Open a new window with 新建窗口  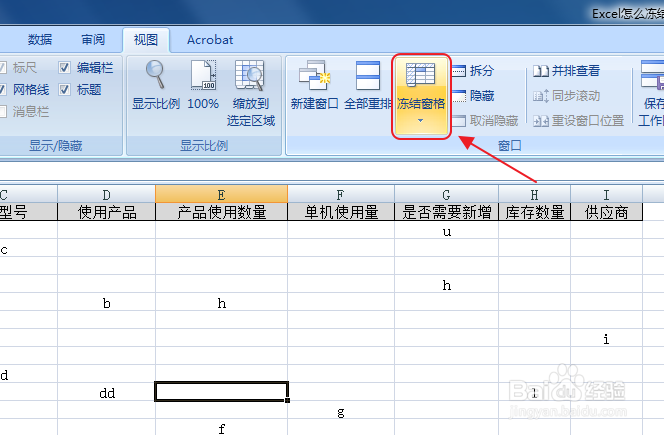pos(314,85)
